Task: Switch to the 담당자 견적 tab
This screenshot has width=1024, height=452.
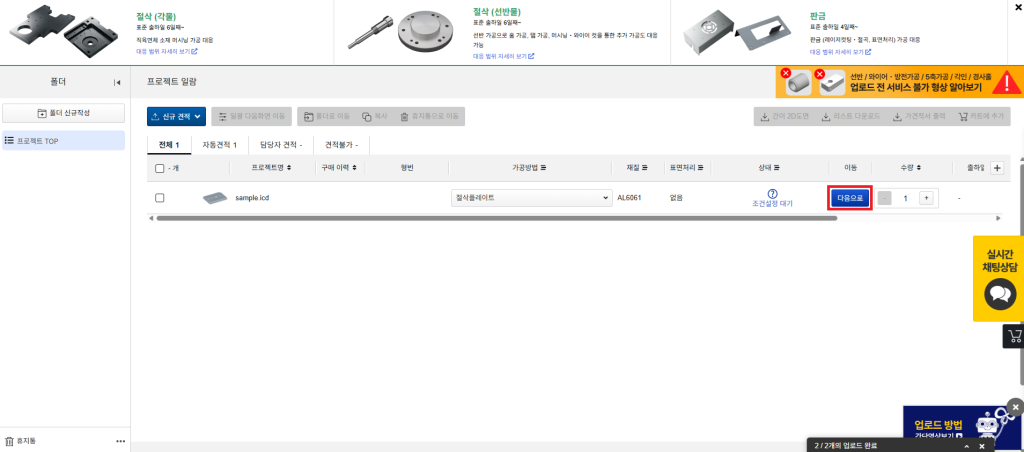Action: 280,145
